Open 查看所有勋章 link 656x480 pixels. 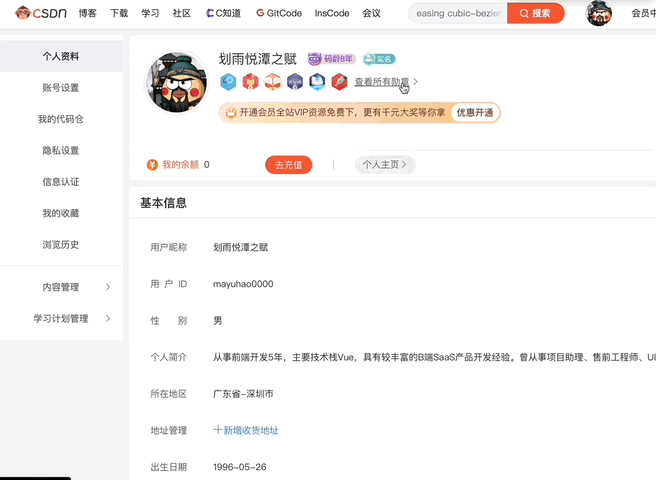pyautogui.click(x=382, y=82)
